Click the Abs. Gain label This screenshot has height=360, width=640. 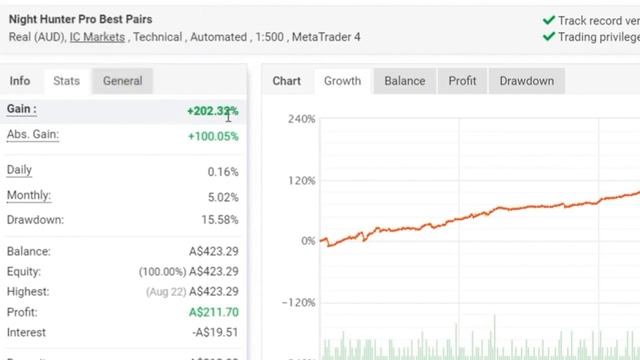tap(33, 135)
